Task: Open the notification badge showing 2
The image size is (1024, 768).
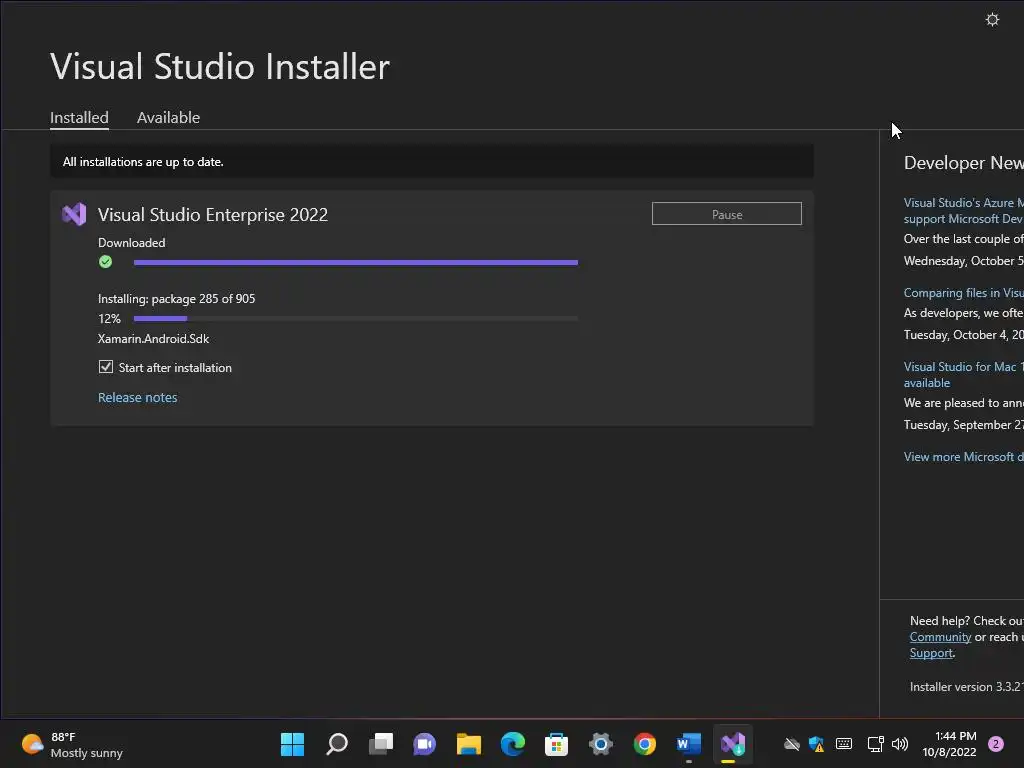Action: [996, 744]
